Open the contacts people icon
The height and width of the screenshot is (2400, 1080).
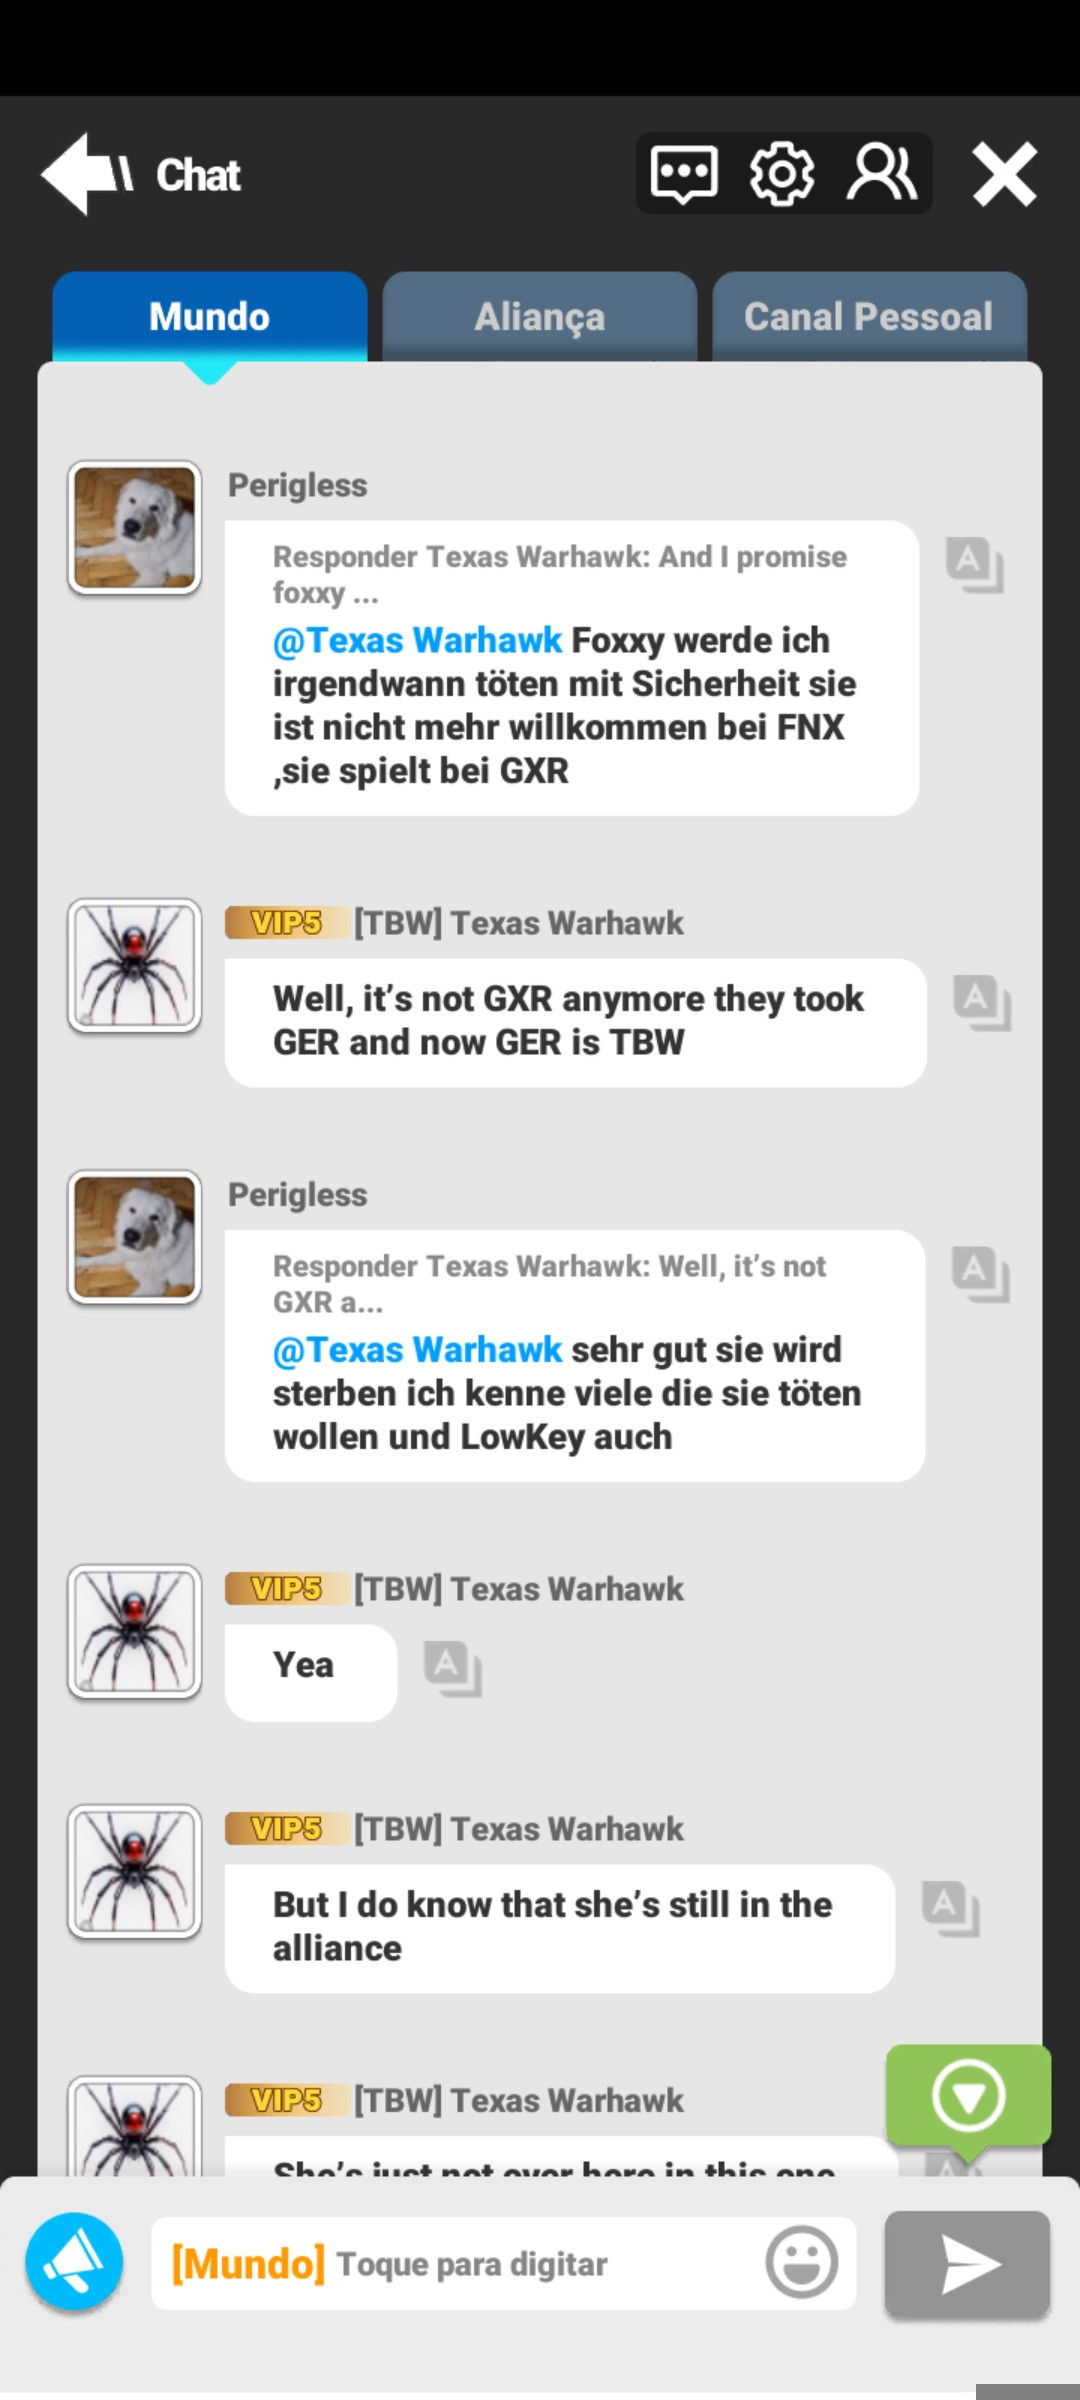click(881, 173)
